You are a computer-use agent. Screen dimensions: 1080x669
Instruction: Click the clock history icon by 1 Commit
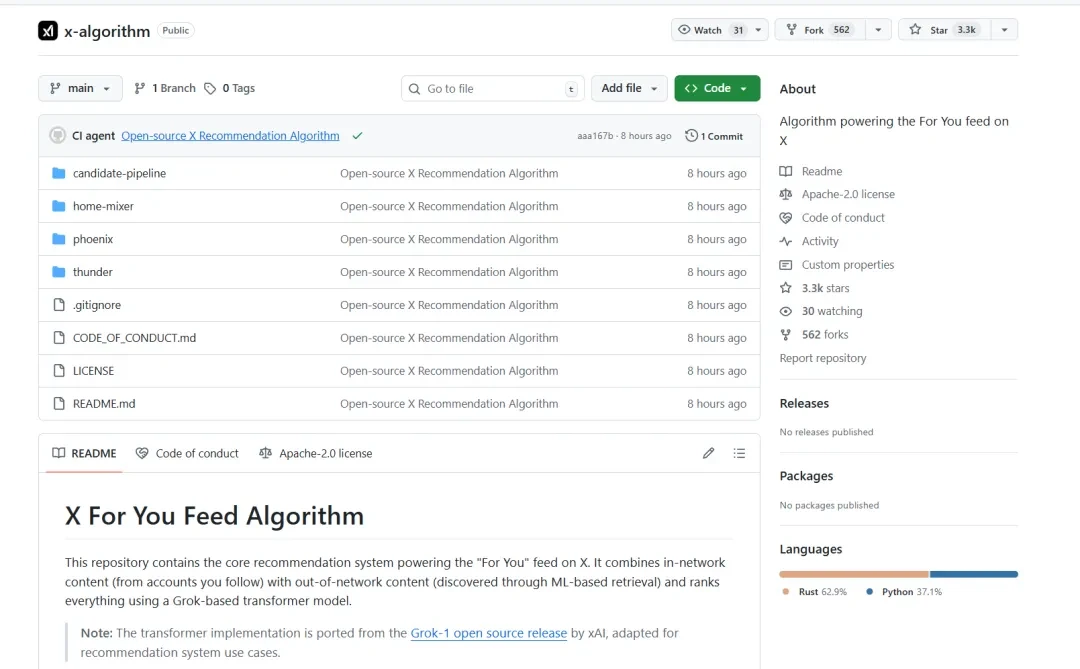(691, 136)
